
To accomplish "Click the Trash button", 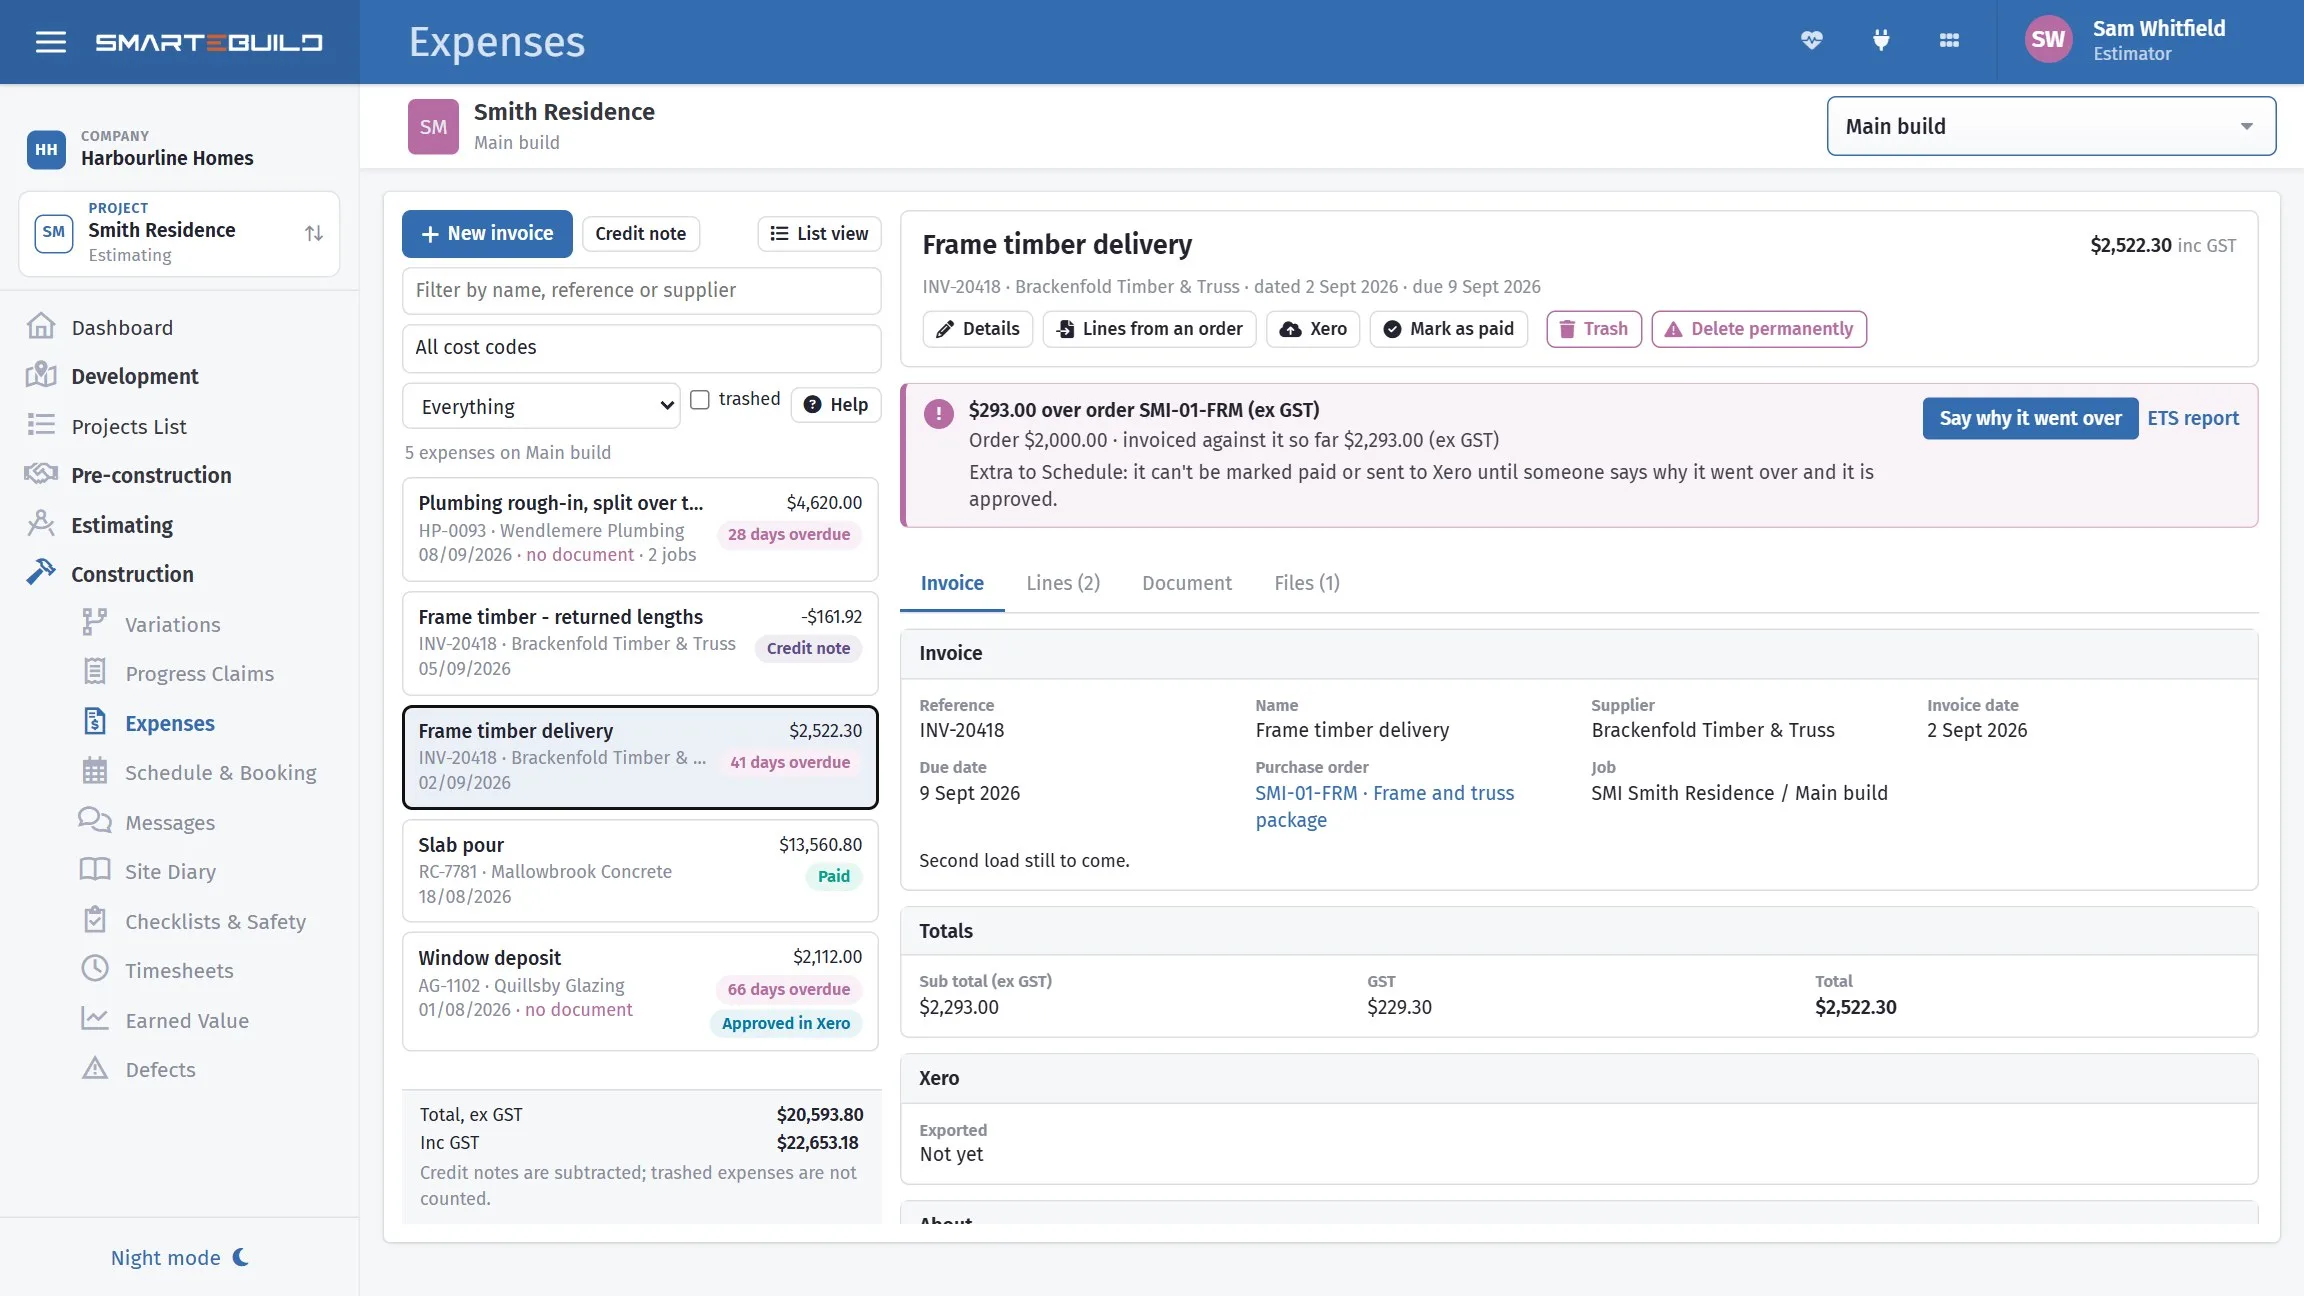I will point(1594,329).
